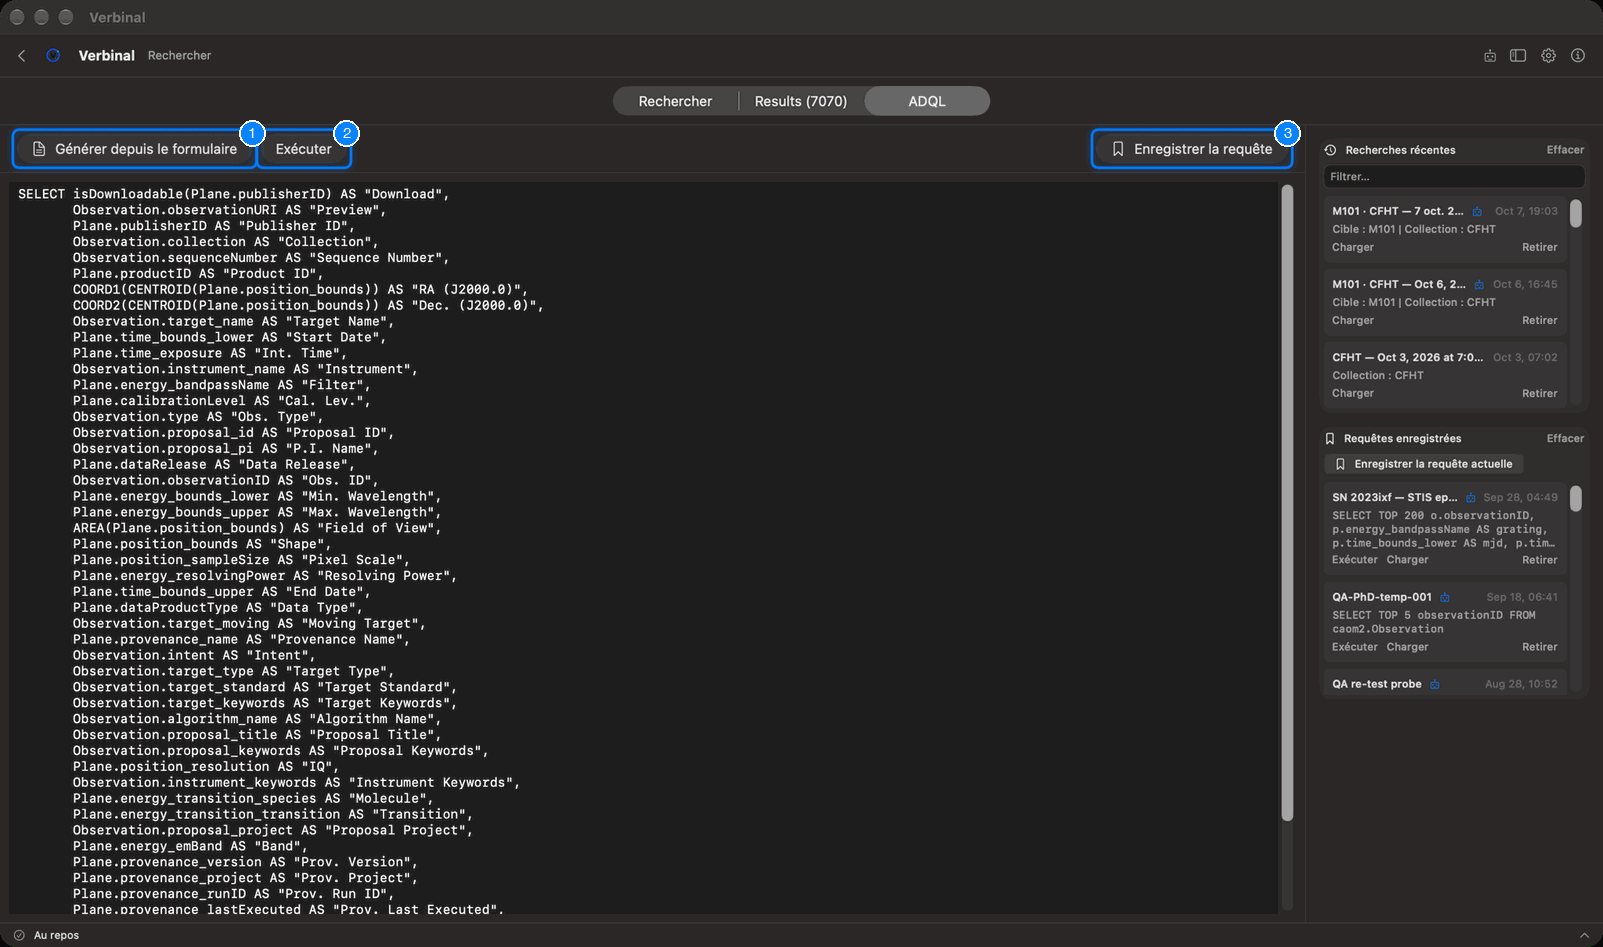This screenshot has width=1603, height=947.
Task: Focus the Filtrer... search field
Action: point(1454,177)
